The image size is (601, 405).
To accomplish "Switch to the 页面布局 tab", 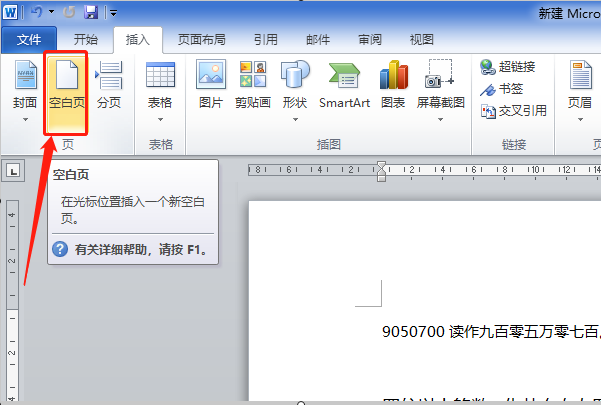I will pos(202,39).
